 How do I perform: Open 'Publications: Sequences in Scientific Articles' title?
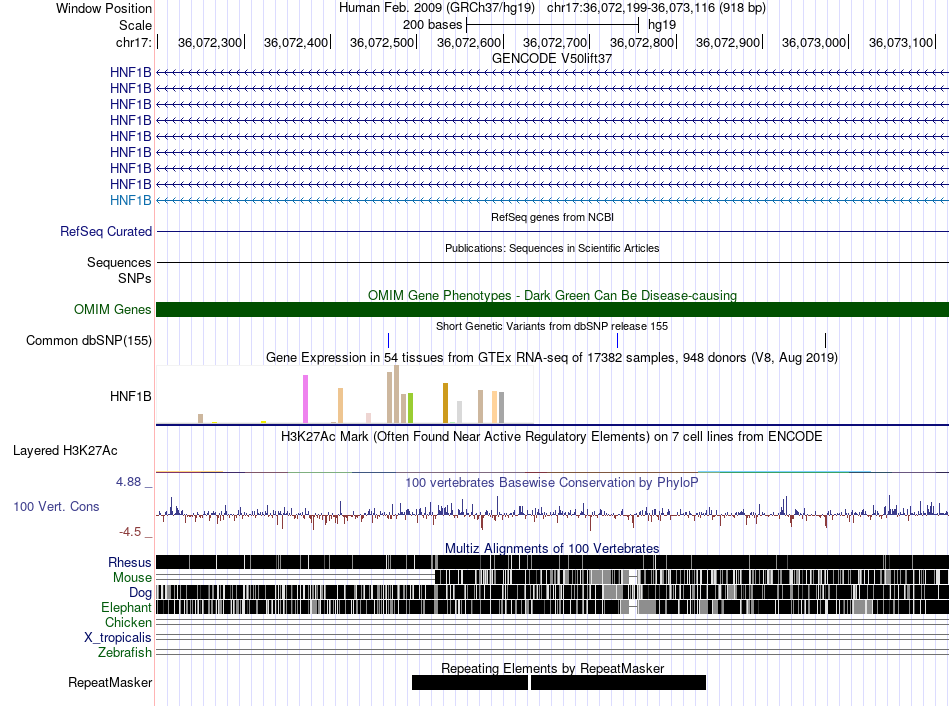(552, 248)
